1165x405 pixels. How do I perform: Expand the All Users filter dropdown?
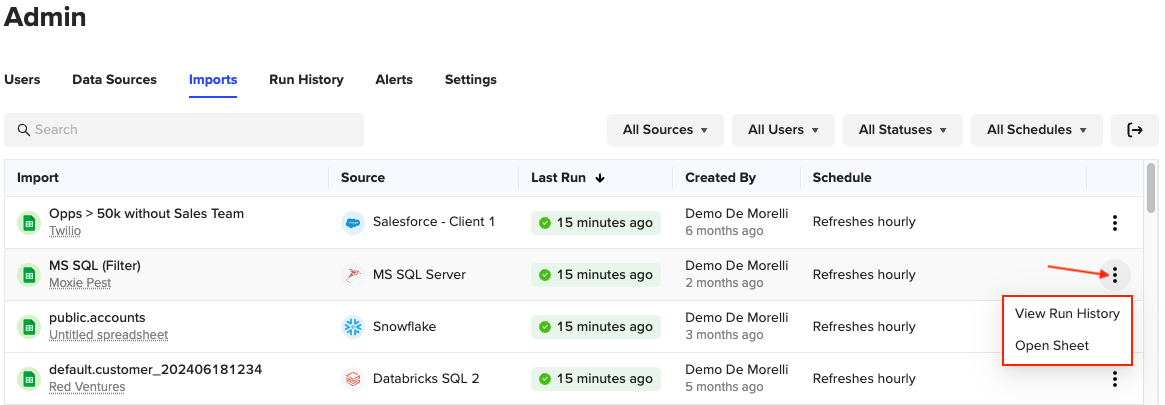pos(783,130)
